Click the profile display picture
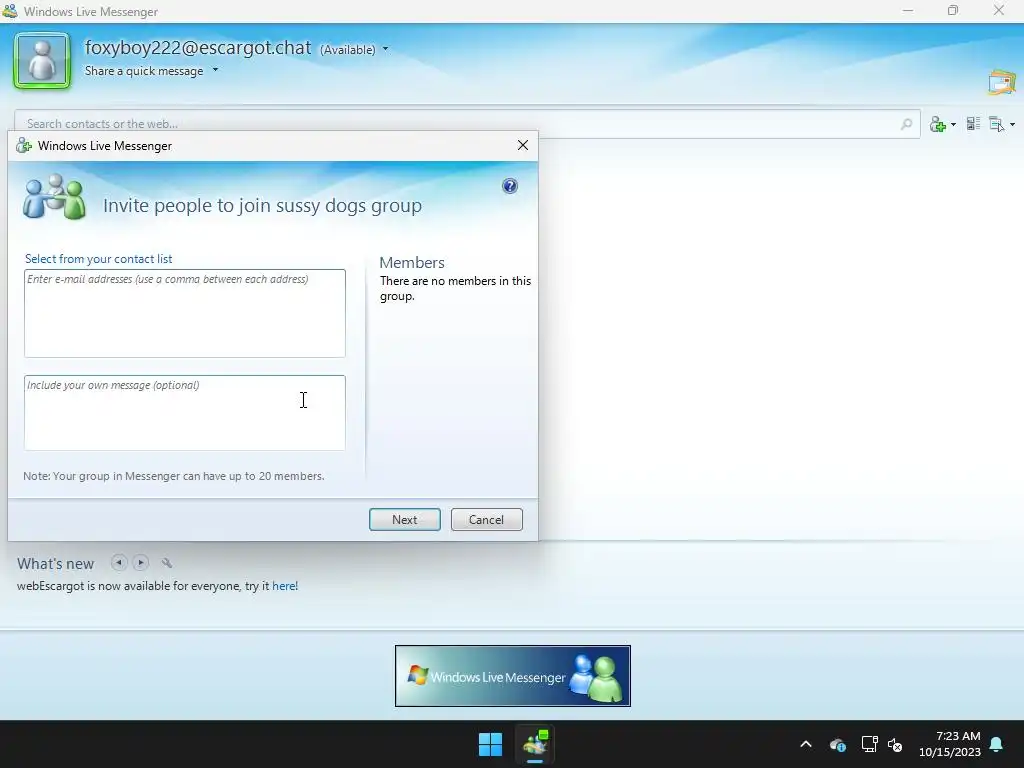Screen dimensions: 1024x768 tap(42, 61)
